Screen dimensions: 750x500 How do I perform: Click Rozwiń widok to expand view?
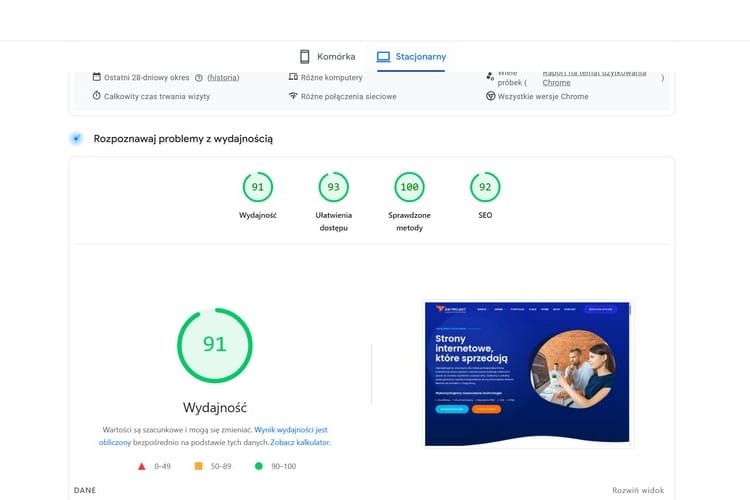(638, 490)
